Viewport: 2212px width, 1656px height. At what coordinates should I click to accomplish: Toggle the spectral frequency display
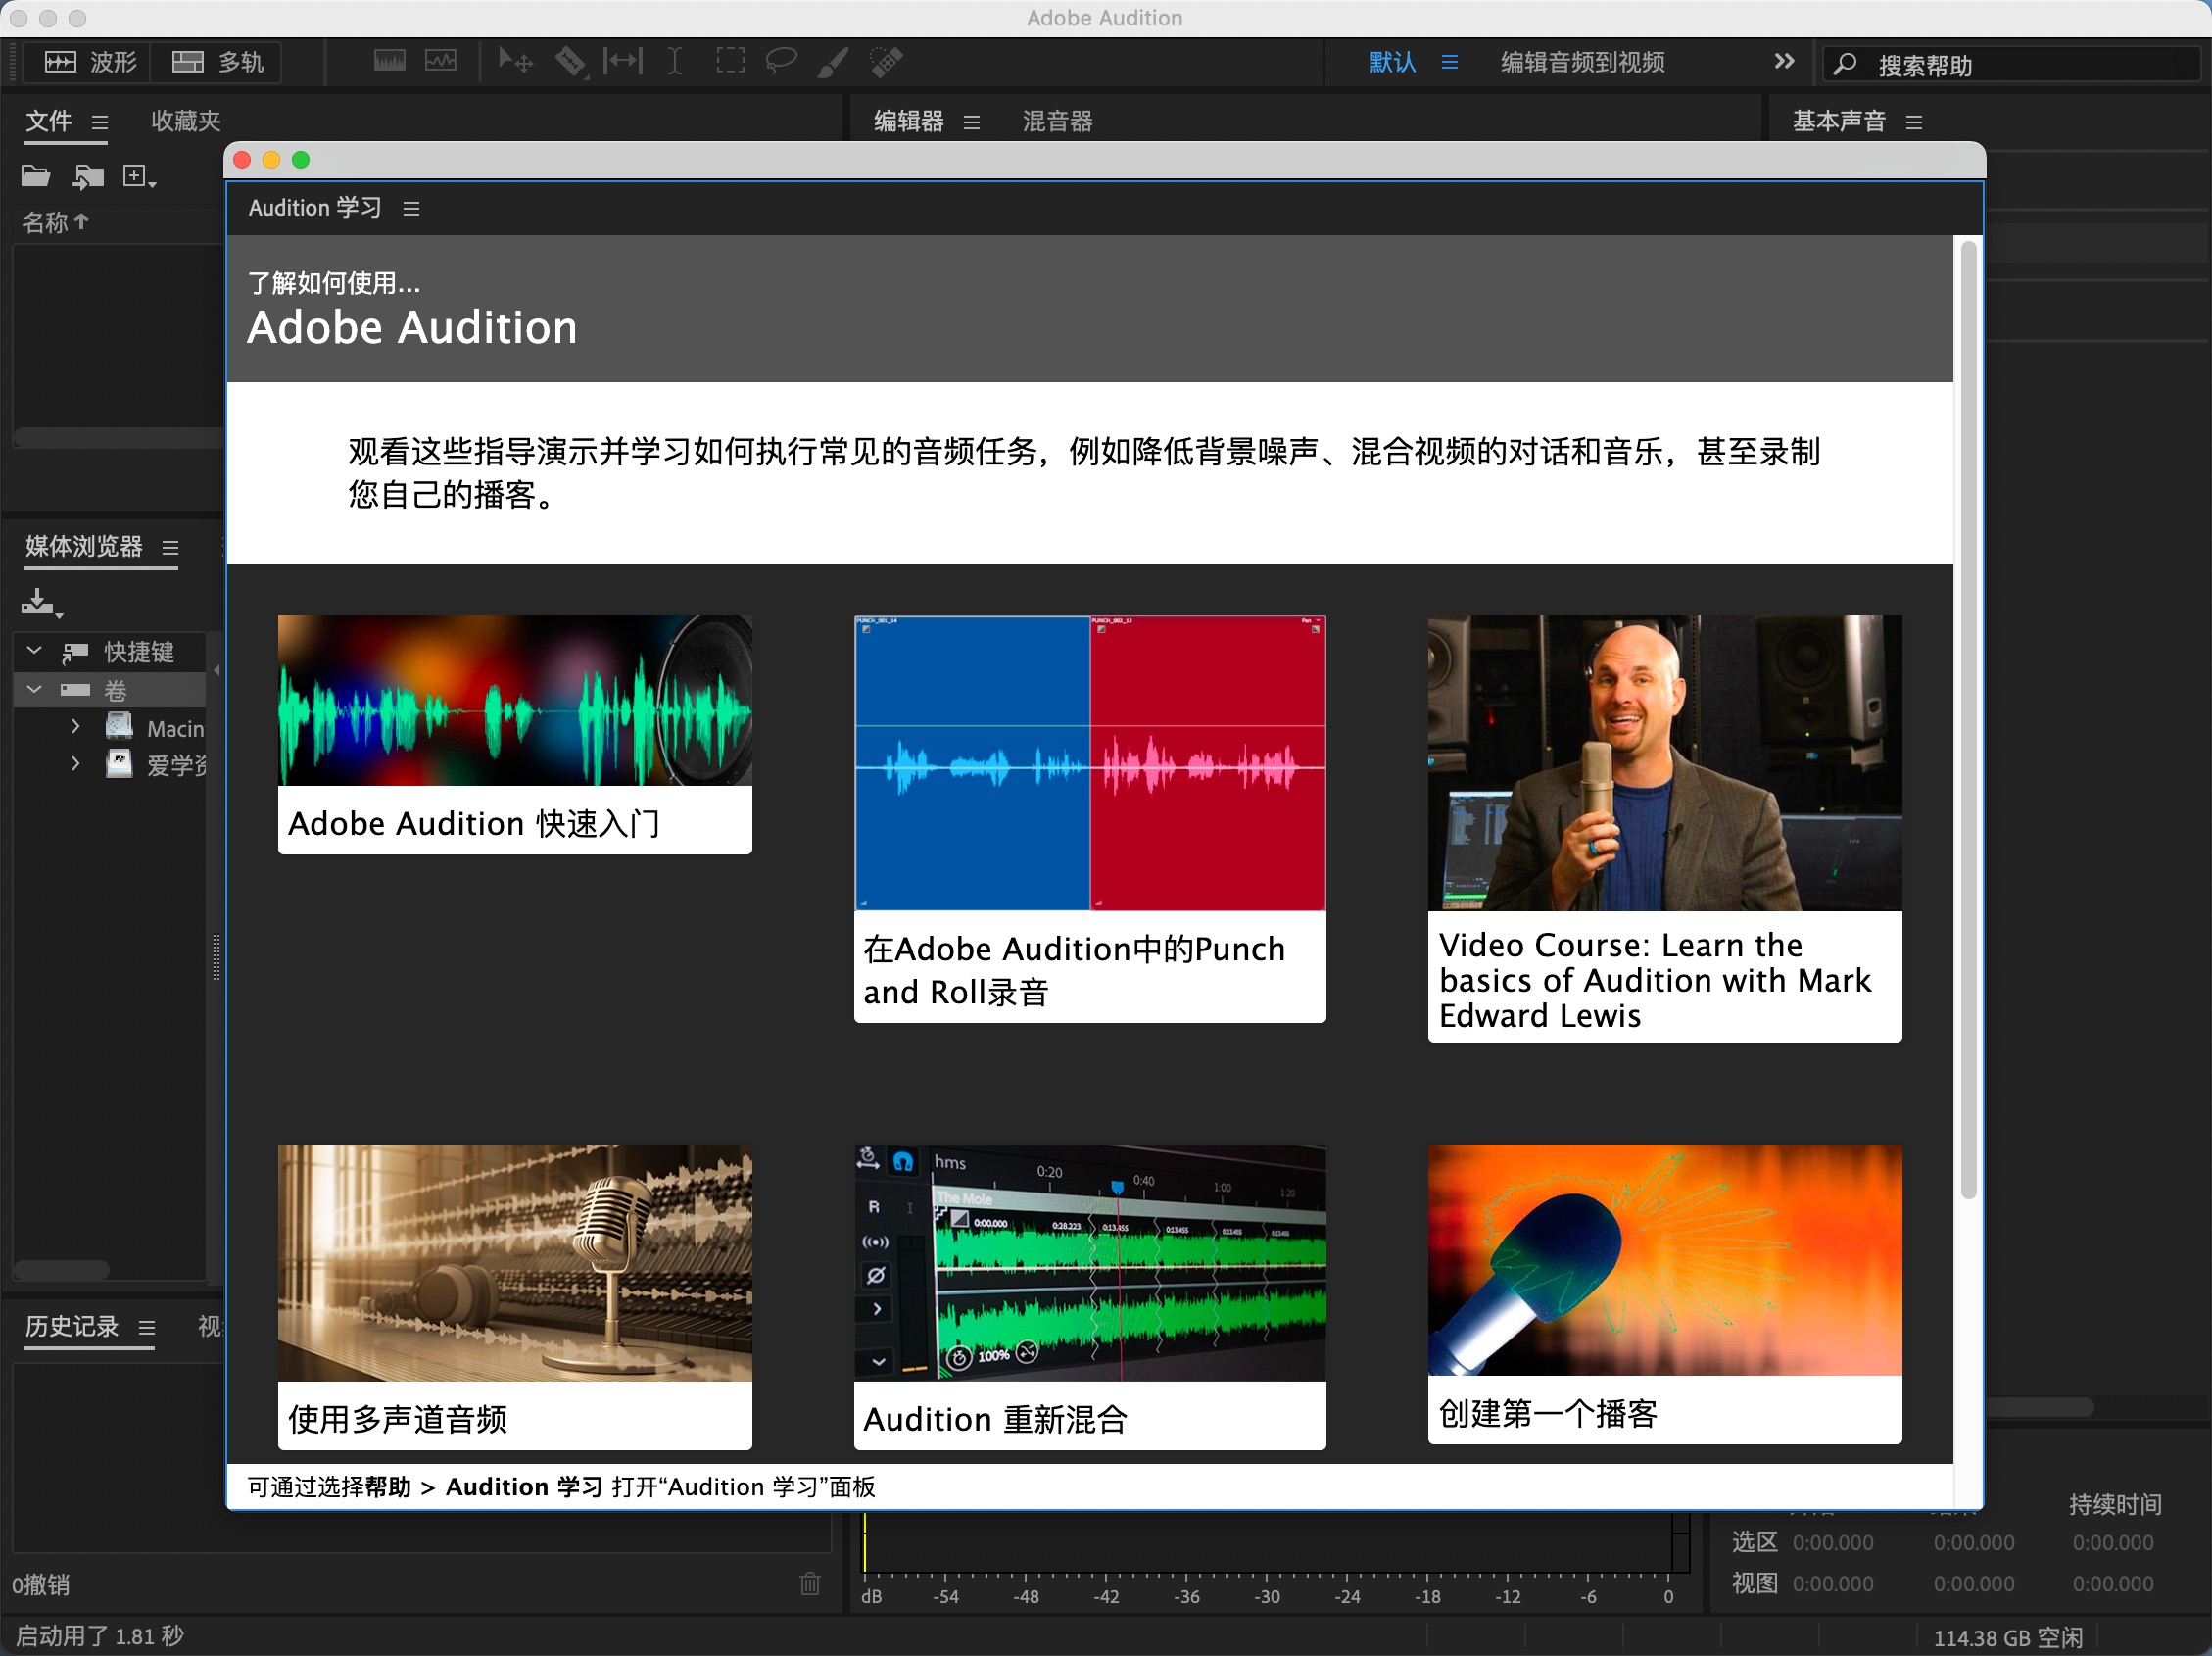389,62
